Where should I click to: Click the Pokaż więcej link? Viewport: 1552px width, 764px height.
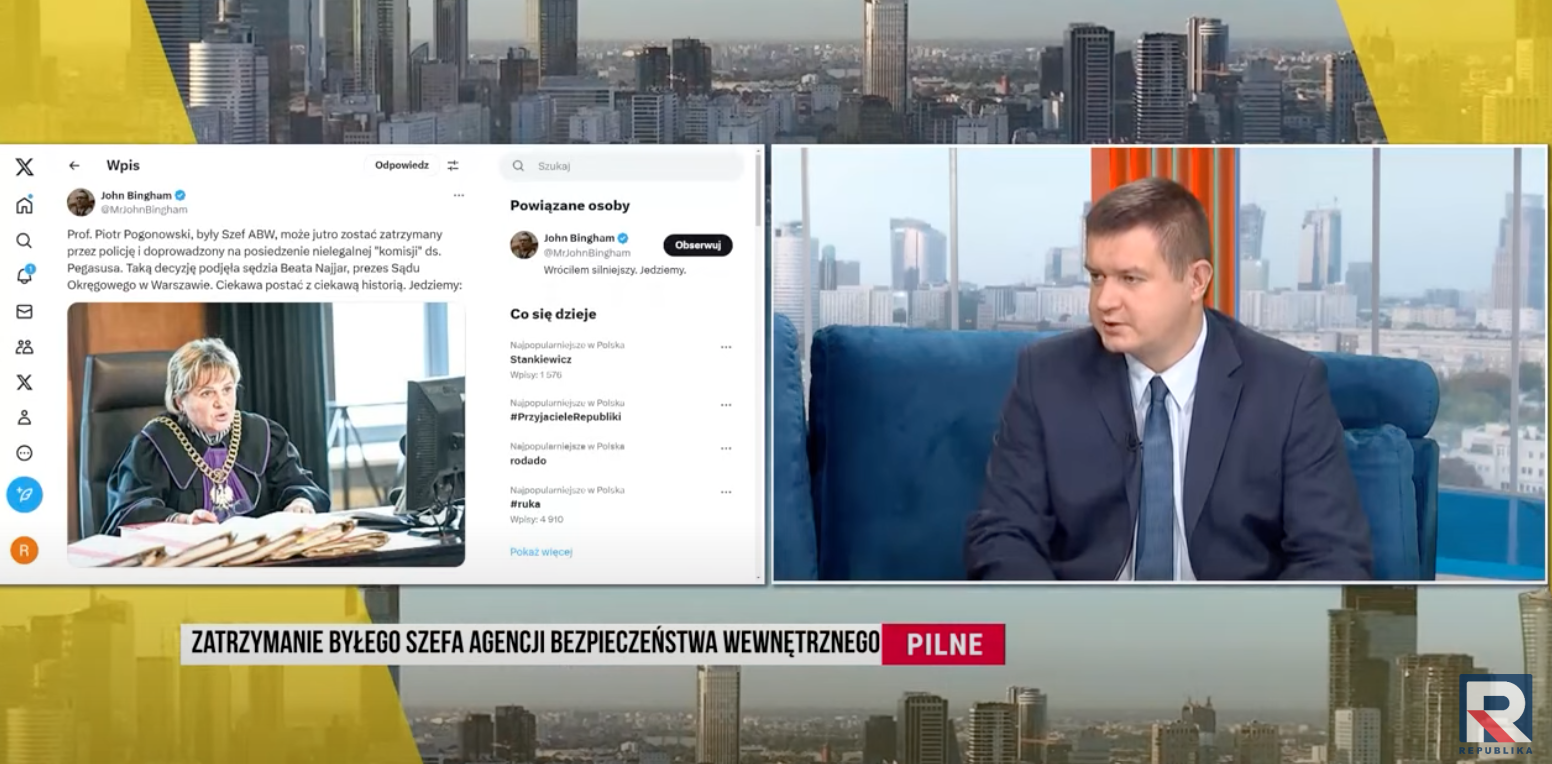541,552
